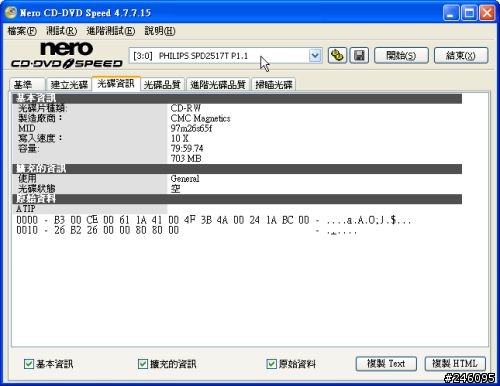Click the General usage value
The width and height of the screenshot is (500, 386).
(185, 179)
